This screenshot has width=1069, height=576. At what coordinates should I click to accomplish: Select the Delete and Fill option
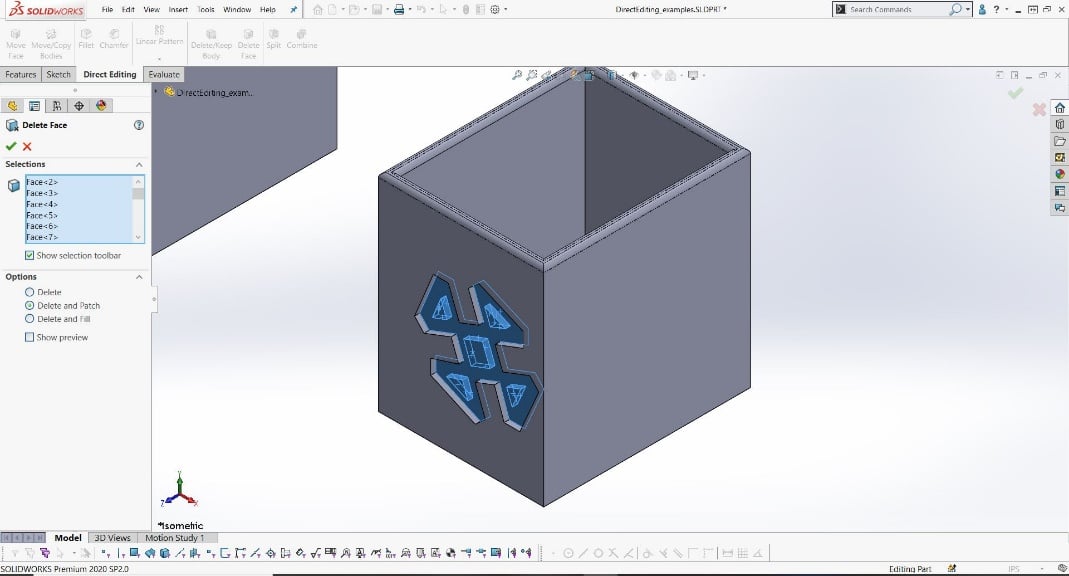(30, 319)
